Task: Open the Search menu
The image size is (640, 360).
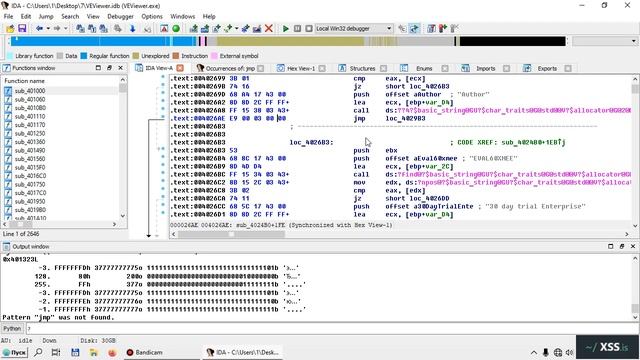Action: [x=70, y=16]
